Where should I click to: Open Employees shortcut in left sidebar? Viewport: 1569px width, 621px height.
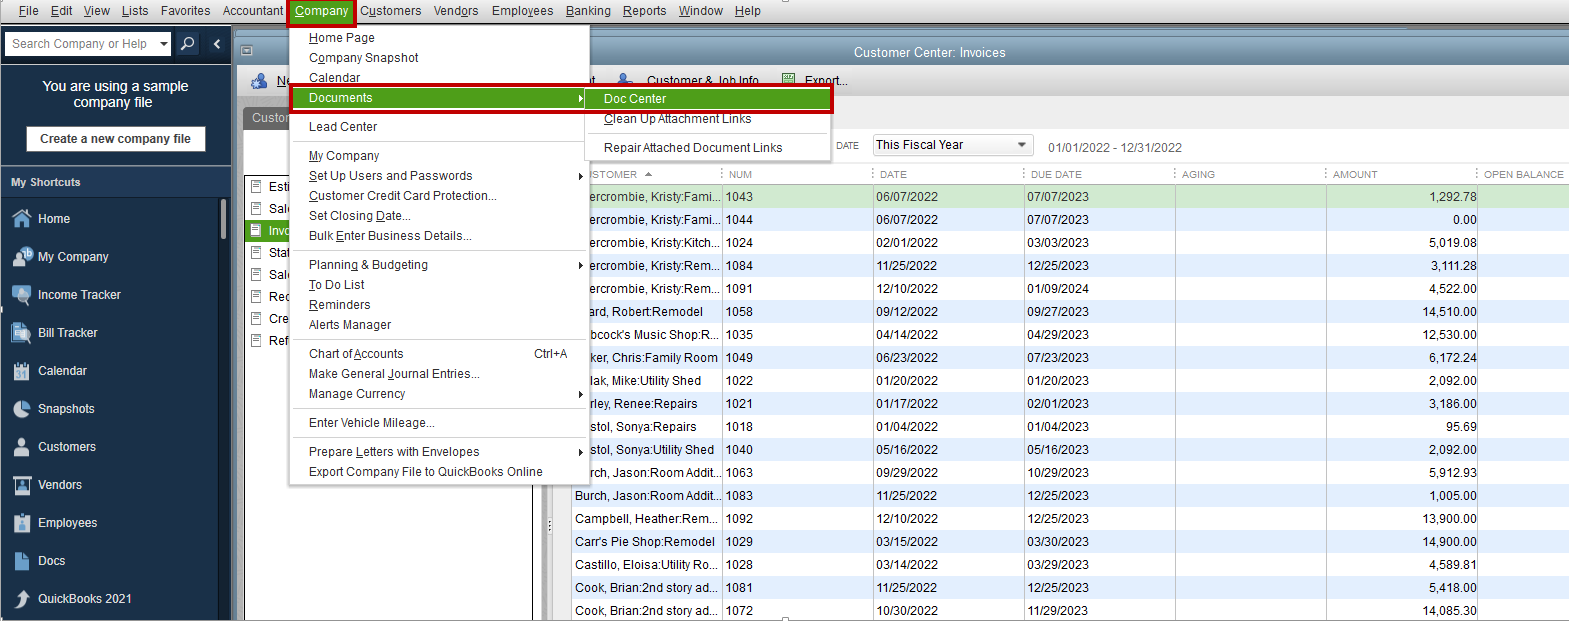[67, 523]
